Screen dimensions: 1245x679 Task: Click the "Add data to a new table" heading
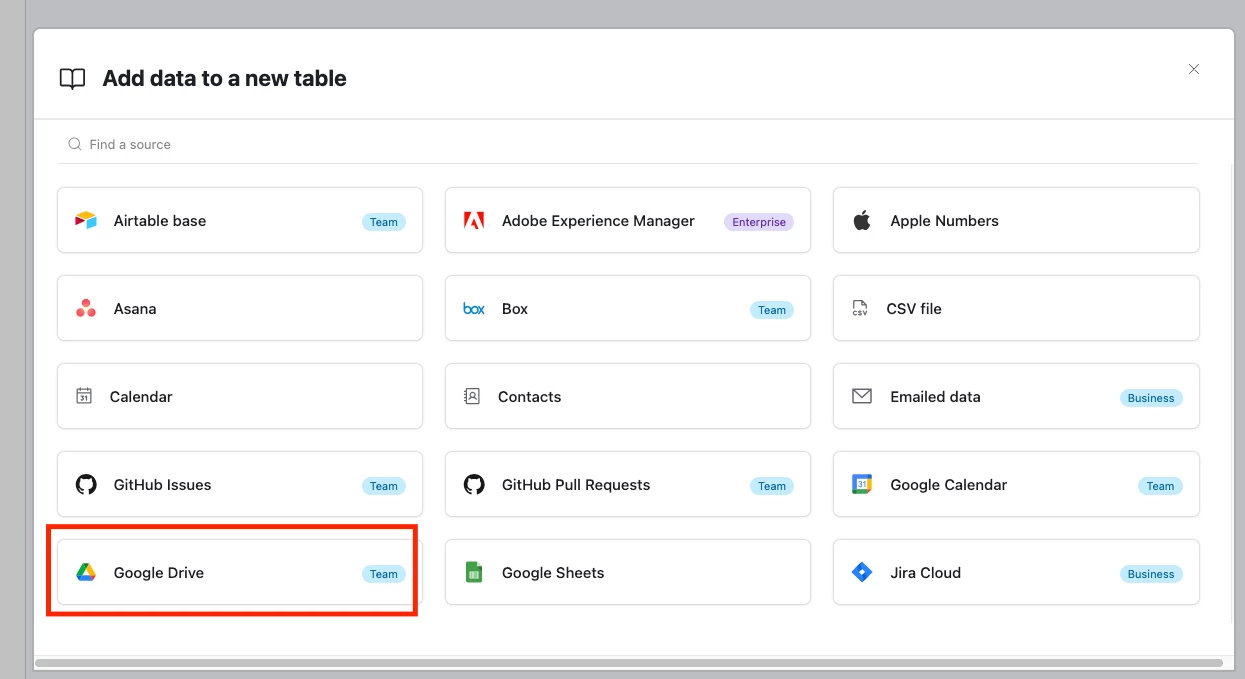coord(224,79)
